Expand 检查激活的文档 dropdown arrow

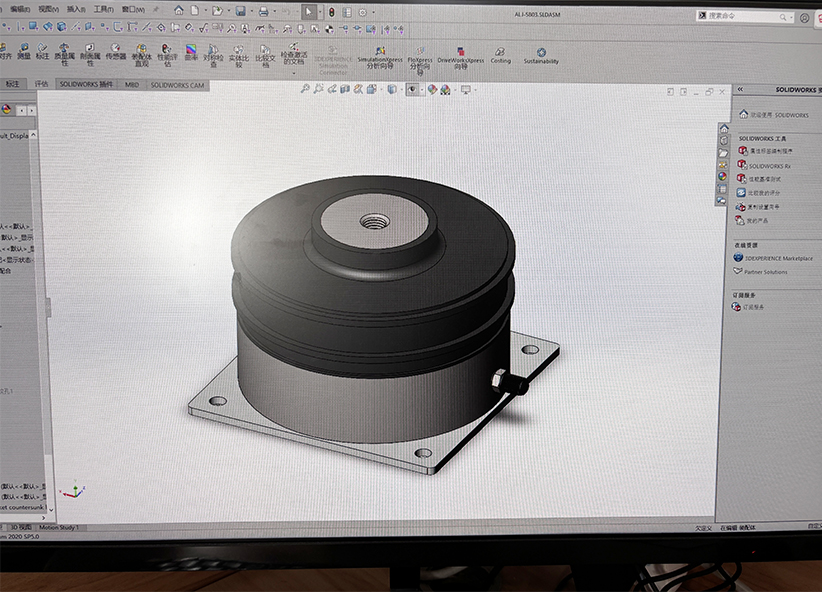coord(294,72)
